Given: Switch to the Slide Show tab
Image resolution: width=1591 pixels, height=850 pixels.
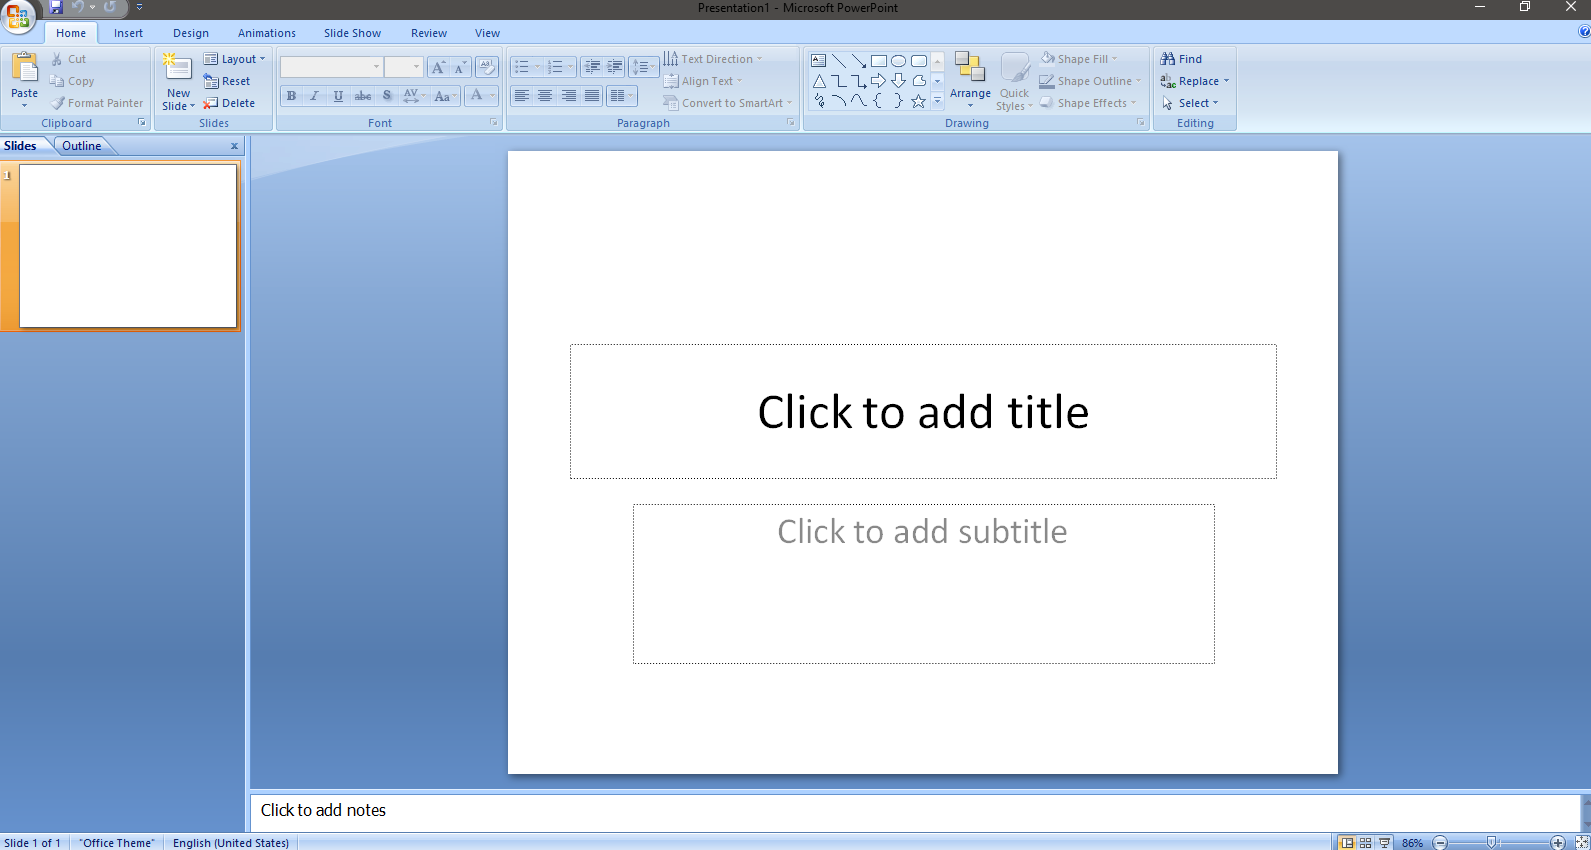Looking at the screenshot, I should click(352, 33).
